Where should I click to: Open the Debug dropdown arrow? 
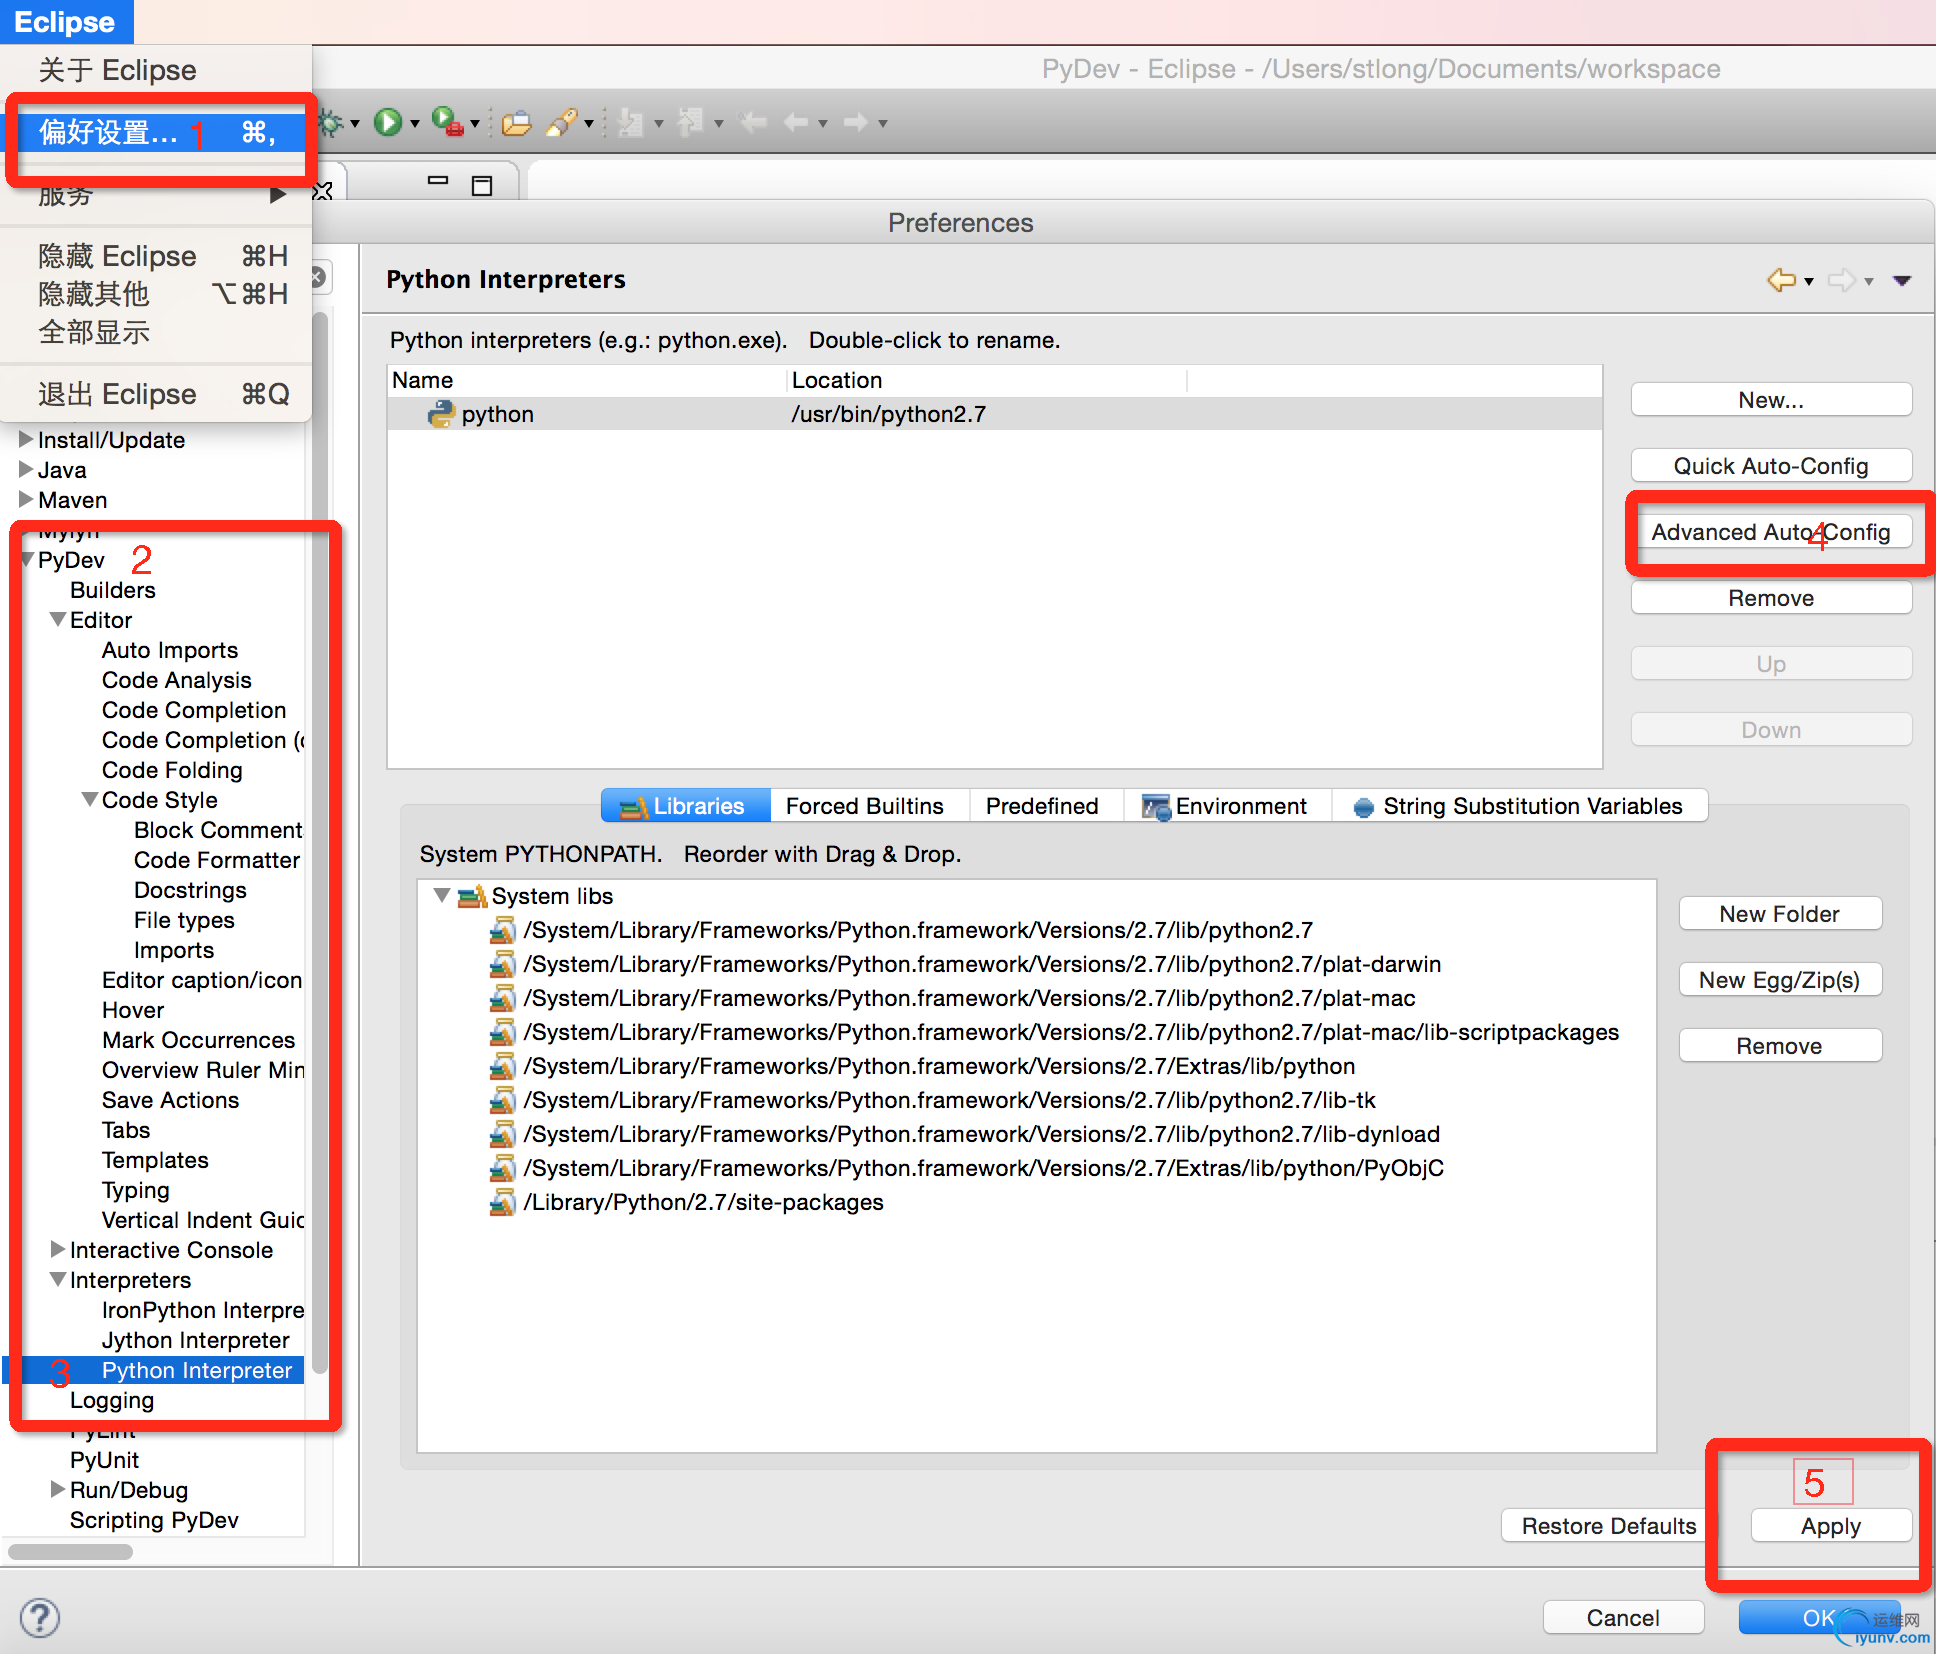pos(355,124)
